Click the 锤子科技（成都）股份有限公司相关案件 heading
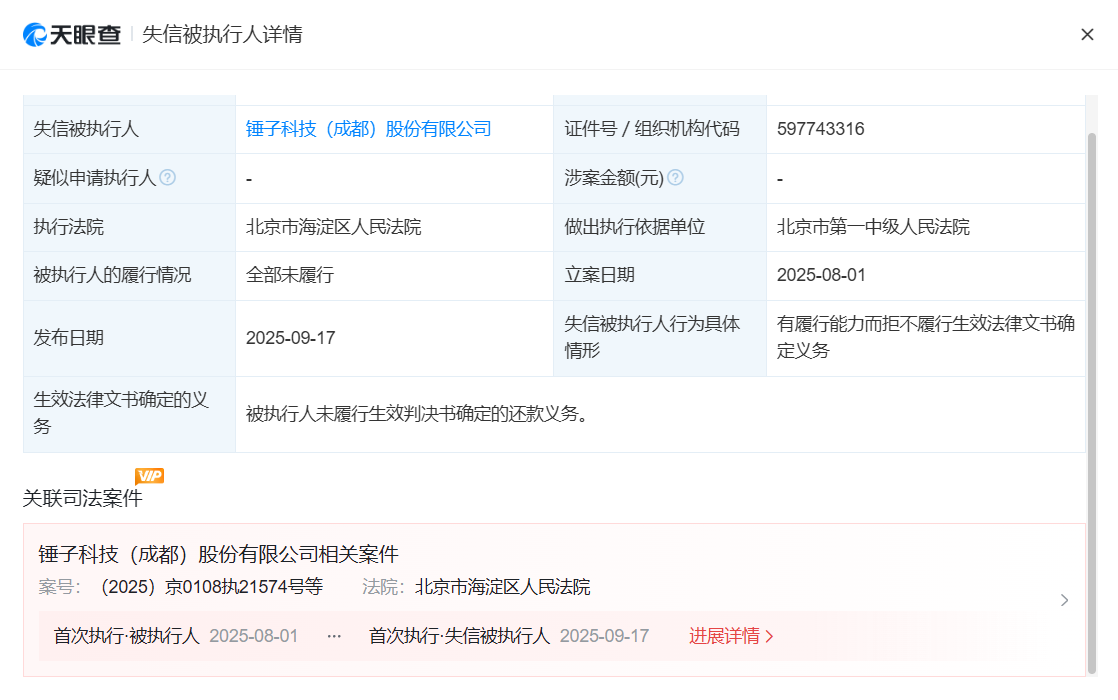Screen dimensions: 1118x700 pos(218,554)
